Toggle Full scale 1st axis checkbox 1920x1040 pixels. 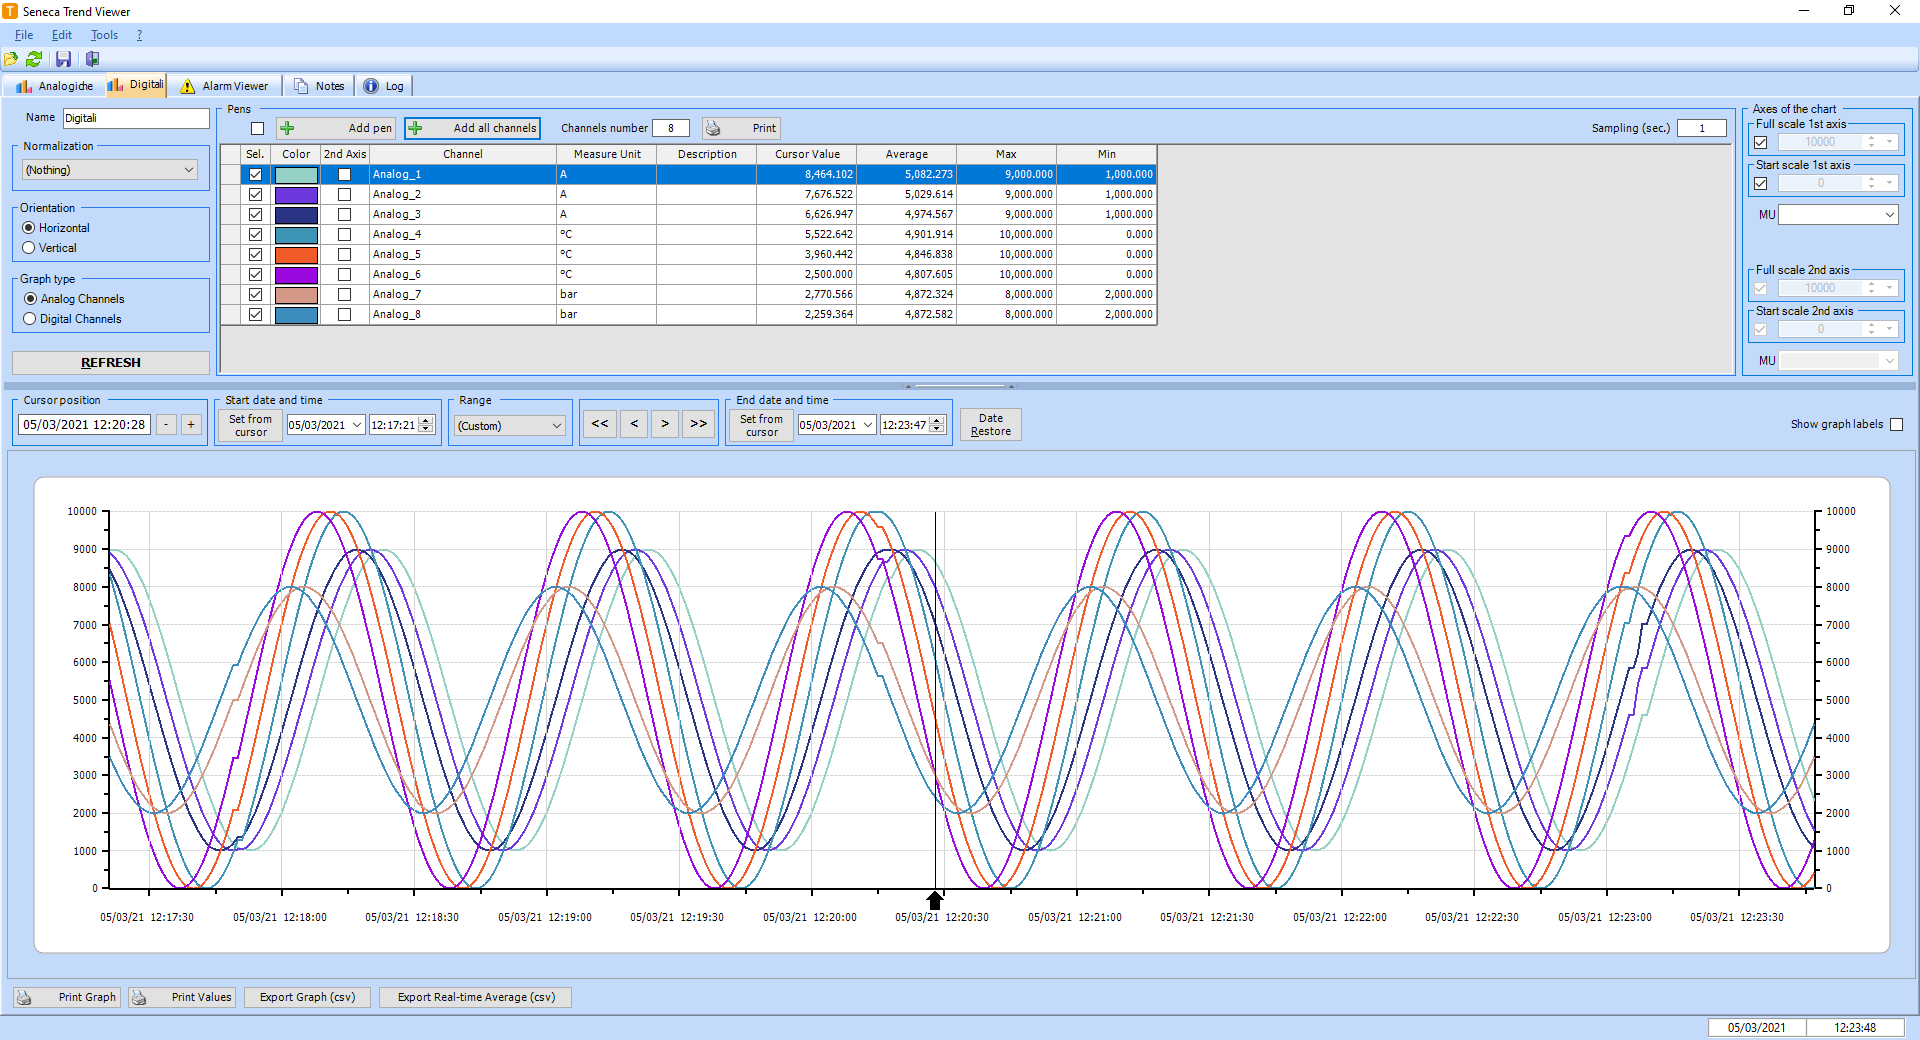coord(1761,142)
